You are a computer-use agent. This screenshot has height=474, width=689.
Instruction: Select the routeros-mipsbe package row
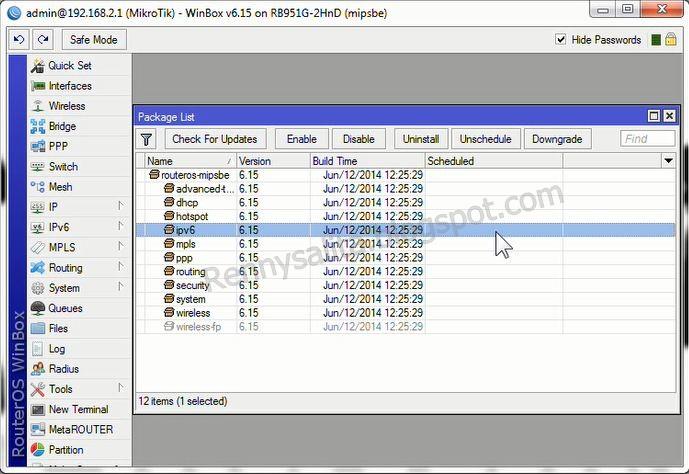point(405,175)
